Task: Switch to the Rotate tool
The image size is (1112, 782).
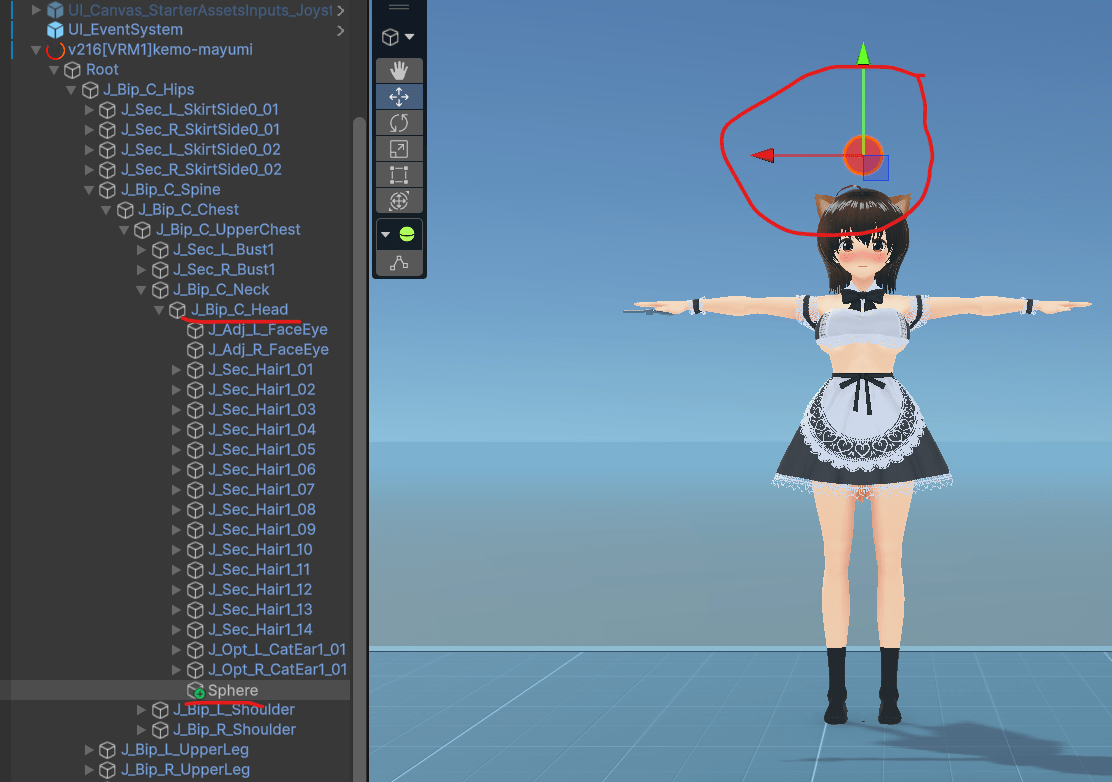Action: tap(399, 122)
